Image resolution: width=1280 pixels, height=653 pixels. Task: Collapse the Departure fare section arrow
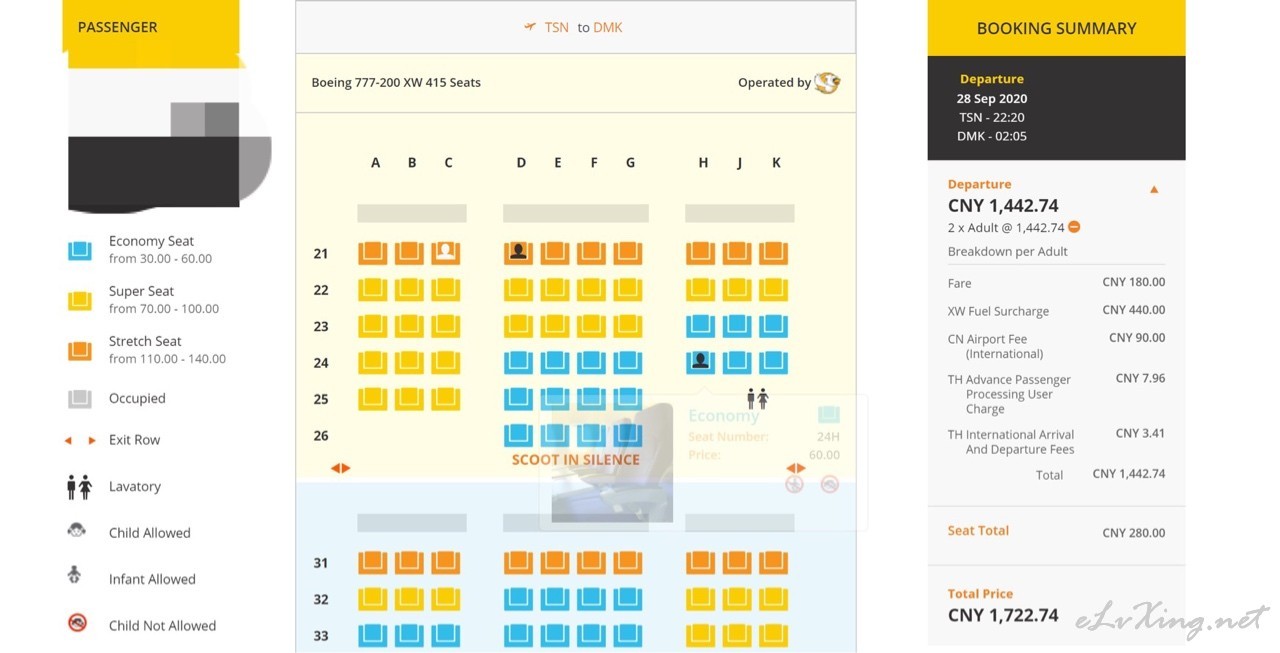pyautogui.click(x=1154, y=189)
